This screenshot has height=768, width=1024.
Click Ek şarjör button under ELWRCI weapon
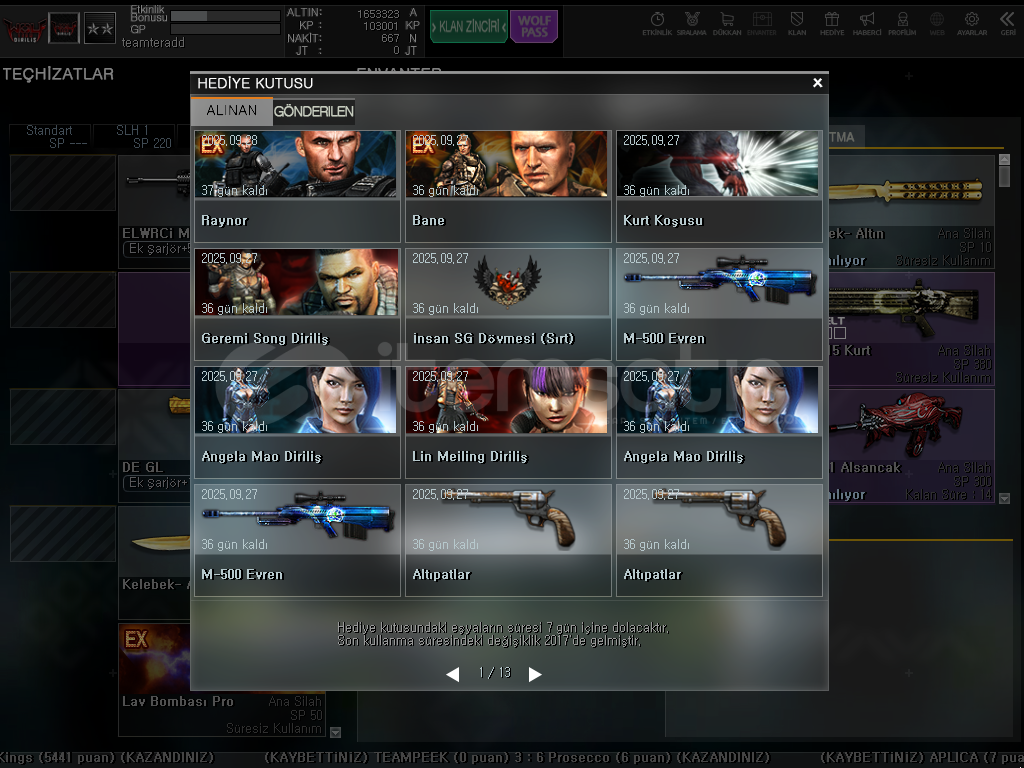click(157, 249)
